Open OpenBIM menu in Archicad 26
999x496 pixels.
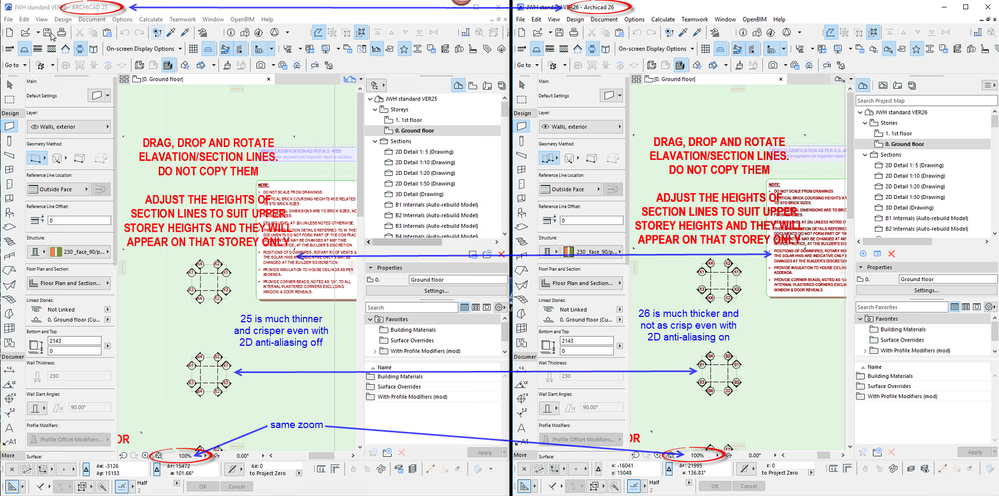(x=753, y=19)
